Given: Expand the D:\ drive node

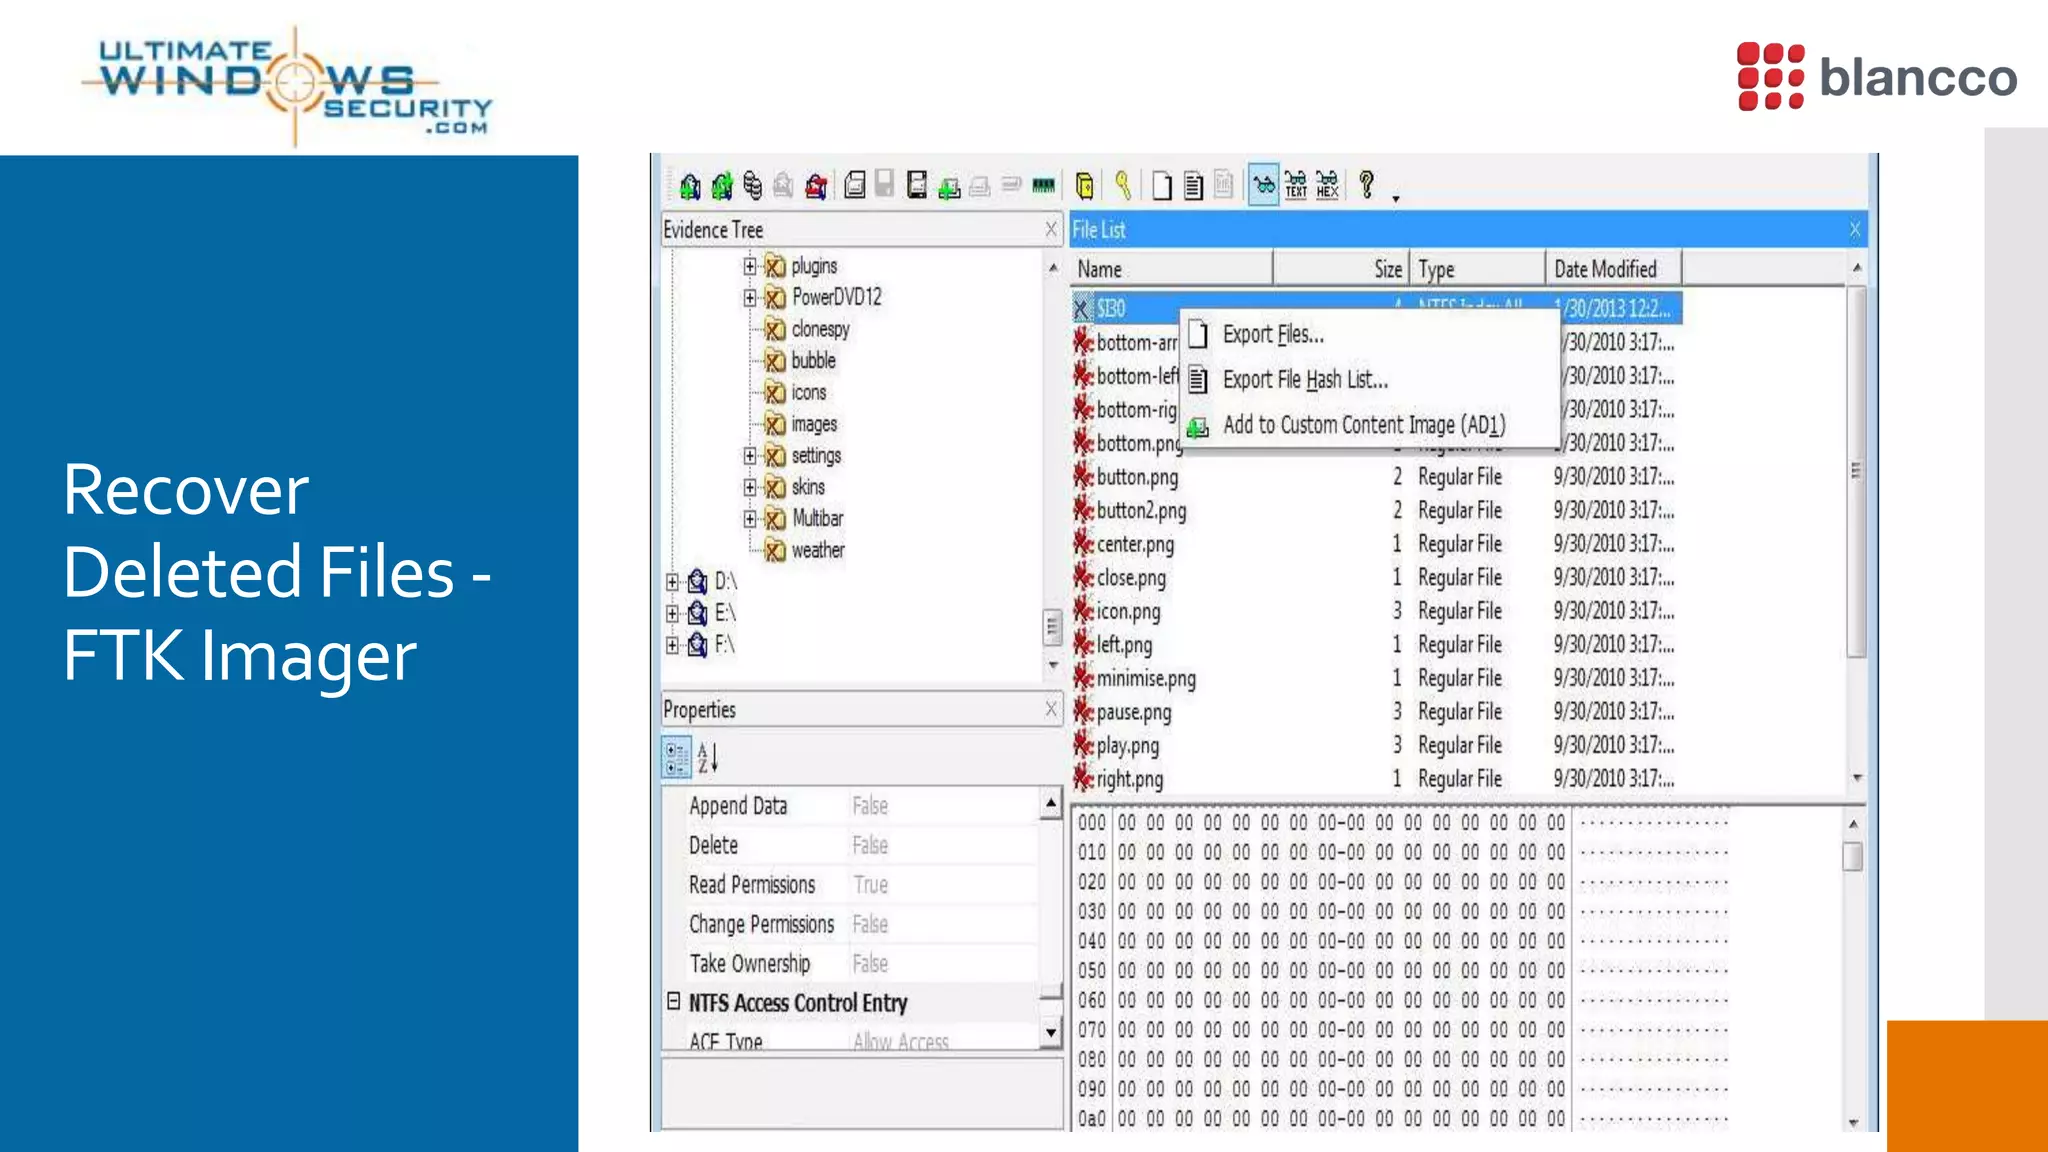Looking at the screenshot, I should pos(672,582).
